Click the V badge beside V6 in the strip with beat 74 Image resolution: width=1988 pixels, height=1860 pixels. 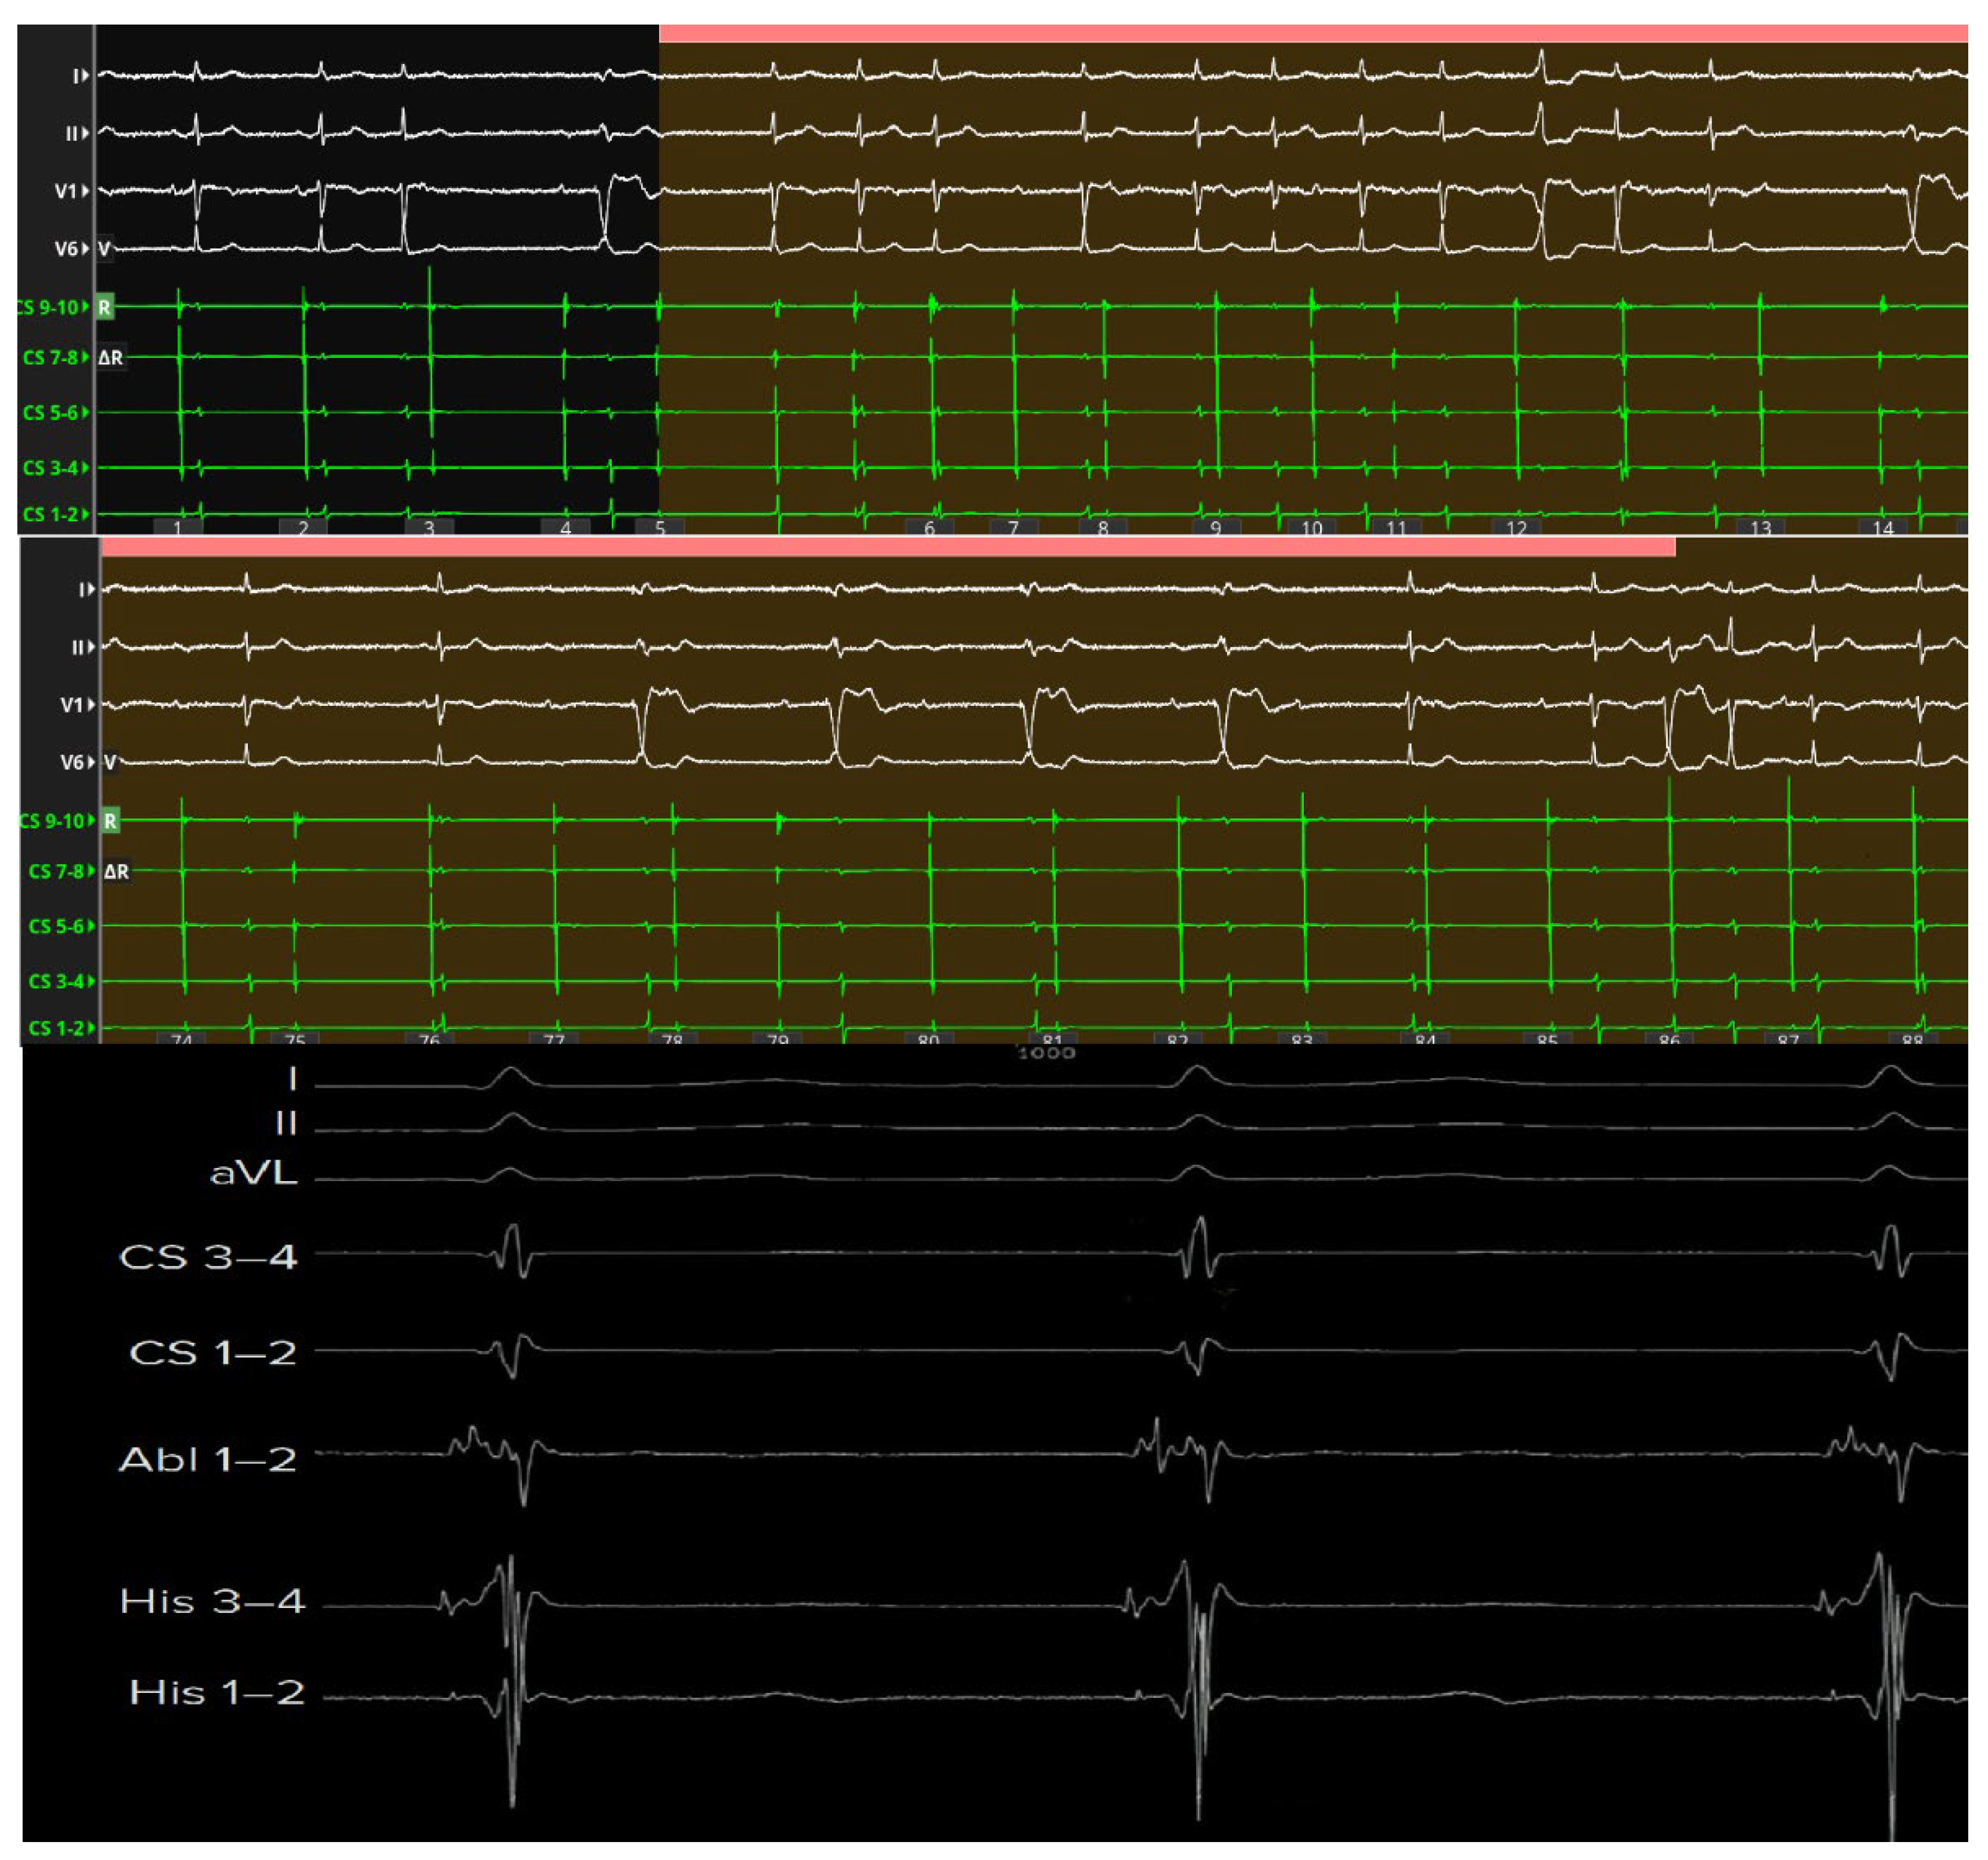click(x=110, y=763)
